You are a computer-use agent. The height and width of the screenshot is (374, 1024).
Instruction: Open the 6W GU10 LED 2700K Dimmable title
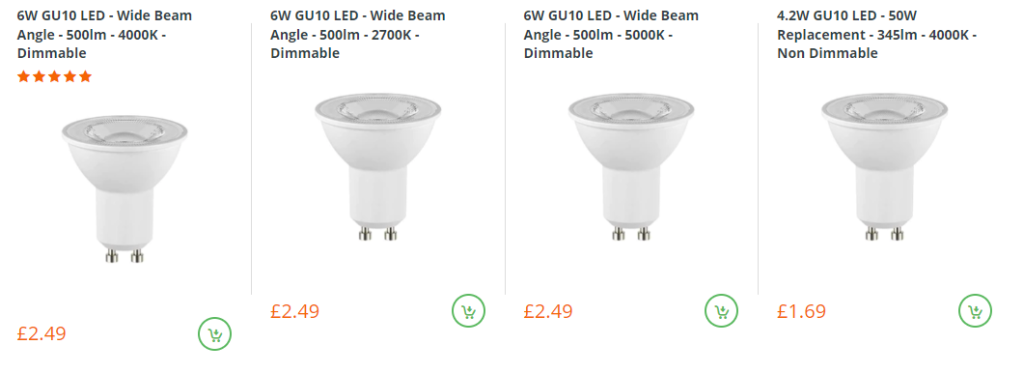(358, 35)
